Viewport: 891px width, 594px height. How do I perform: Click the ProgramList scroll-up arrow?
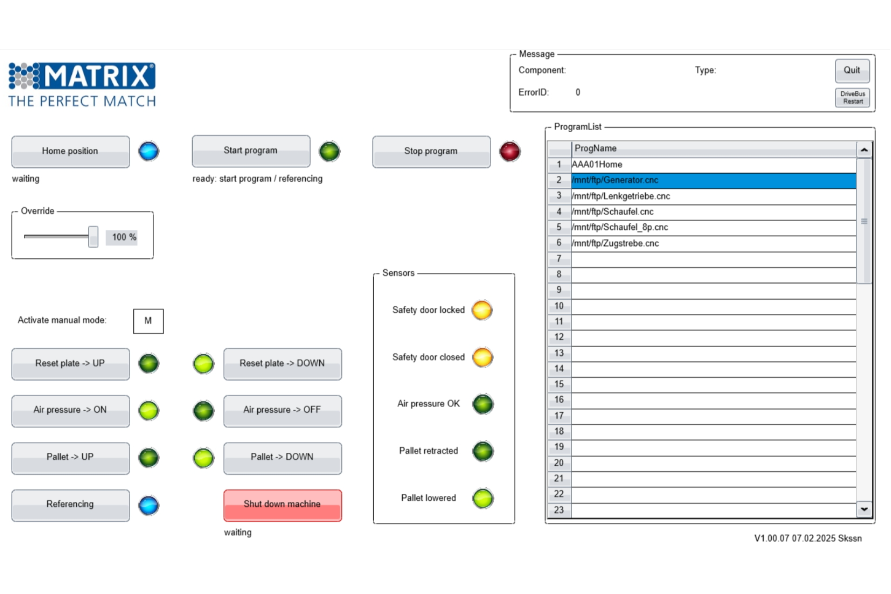pos(864,149)
